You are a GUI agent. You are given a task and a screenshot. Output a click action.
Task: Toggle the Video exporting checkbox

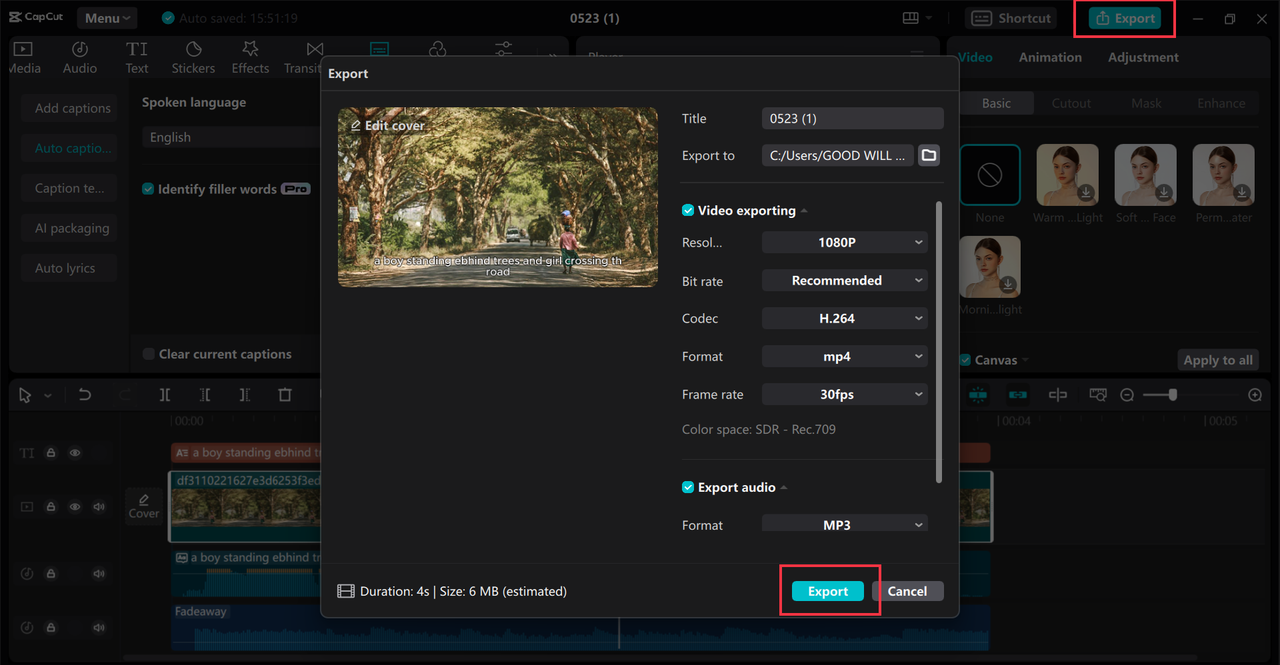click(x=688, y=210)
